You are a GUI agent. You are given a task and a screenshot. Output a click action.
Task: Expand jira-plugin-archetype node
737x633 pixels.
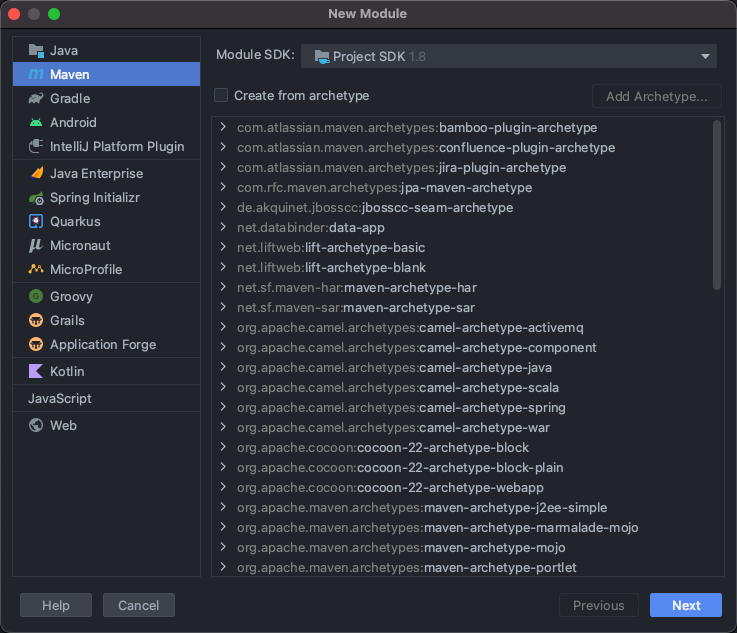click(223, 167)
